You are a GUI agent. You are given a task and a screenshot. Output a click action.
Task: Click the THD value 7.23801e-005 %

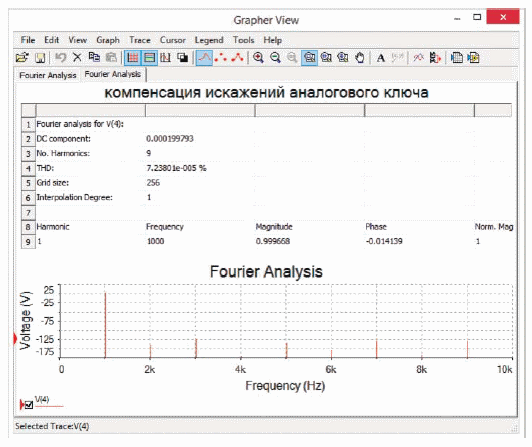176,168
